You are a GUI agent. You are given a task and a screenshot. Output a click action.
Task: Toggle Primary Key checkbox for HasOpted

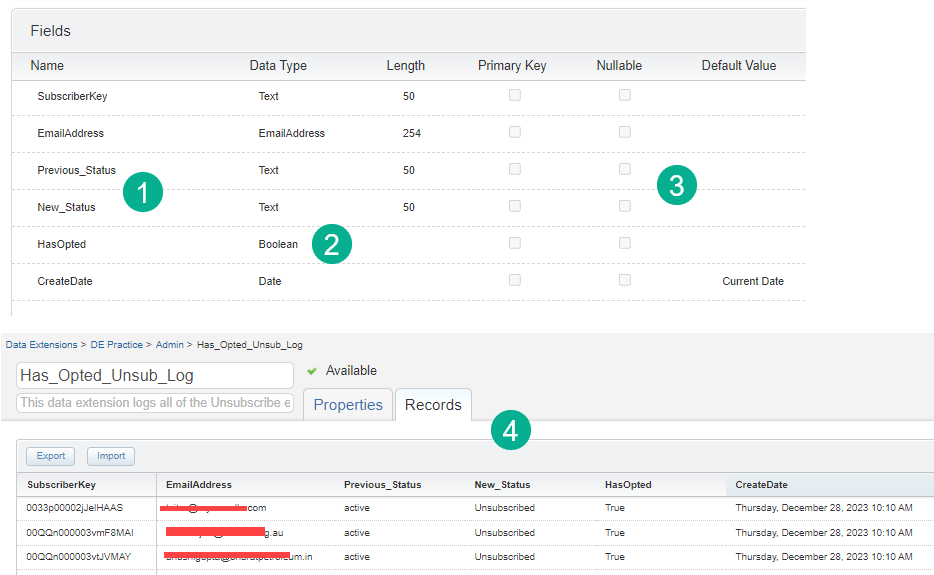pos(515,244)
